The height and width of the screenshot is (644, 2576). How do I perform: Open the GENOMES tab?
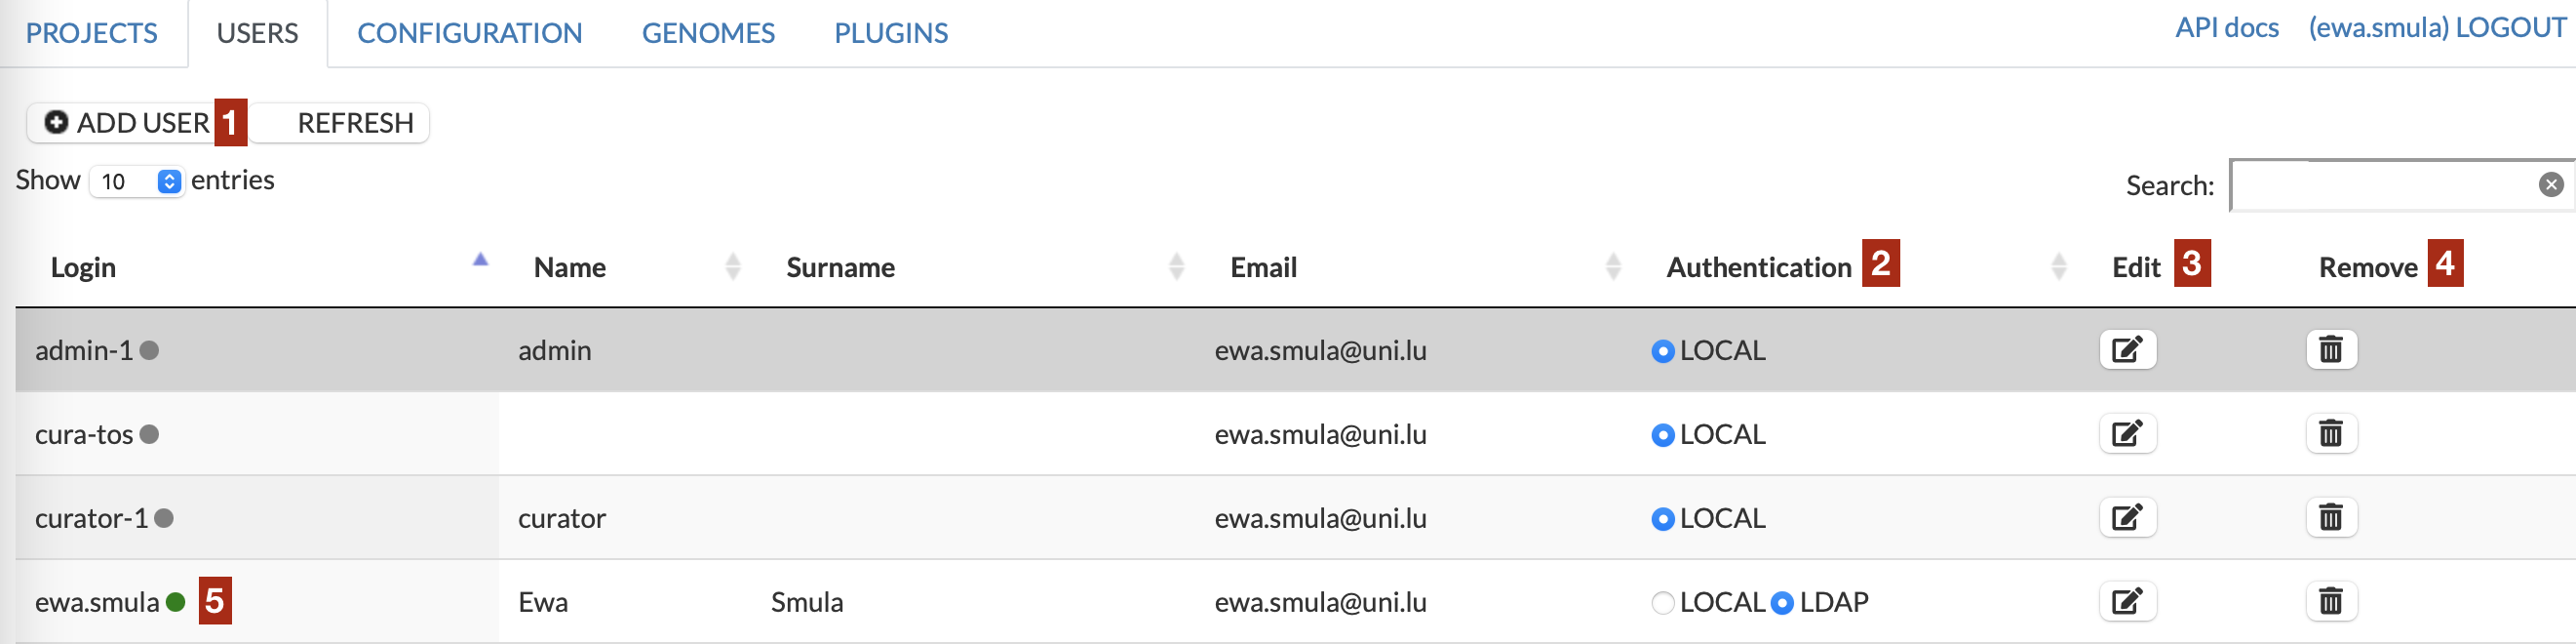[708, 34]
